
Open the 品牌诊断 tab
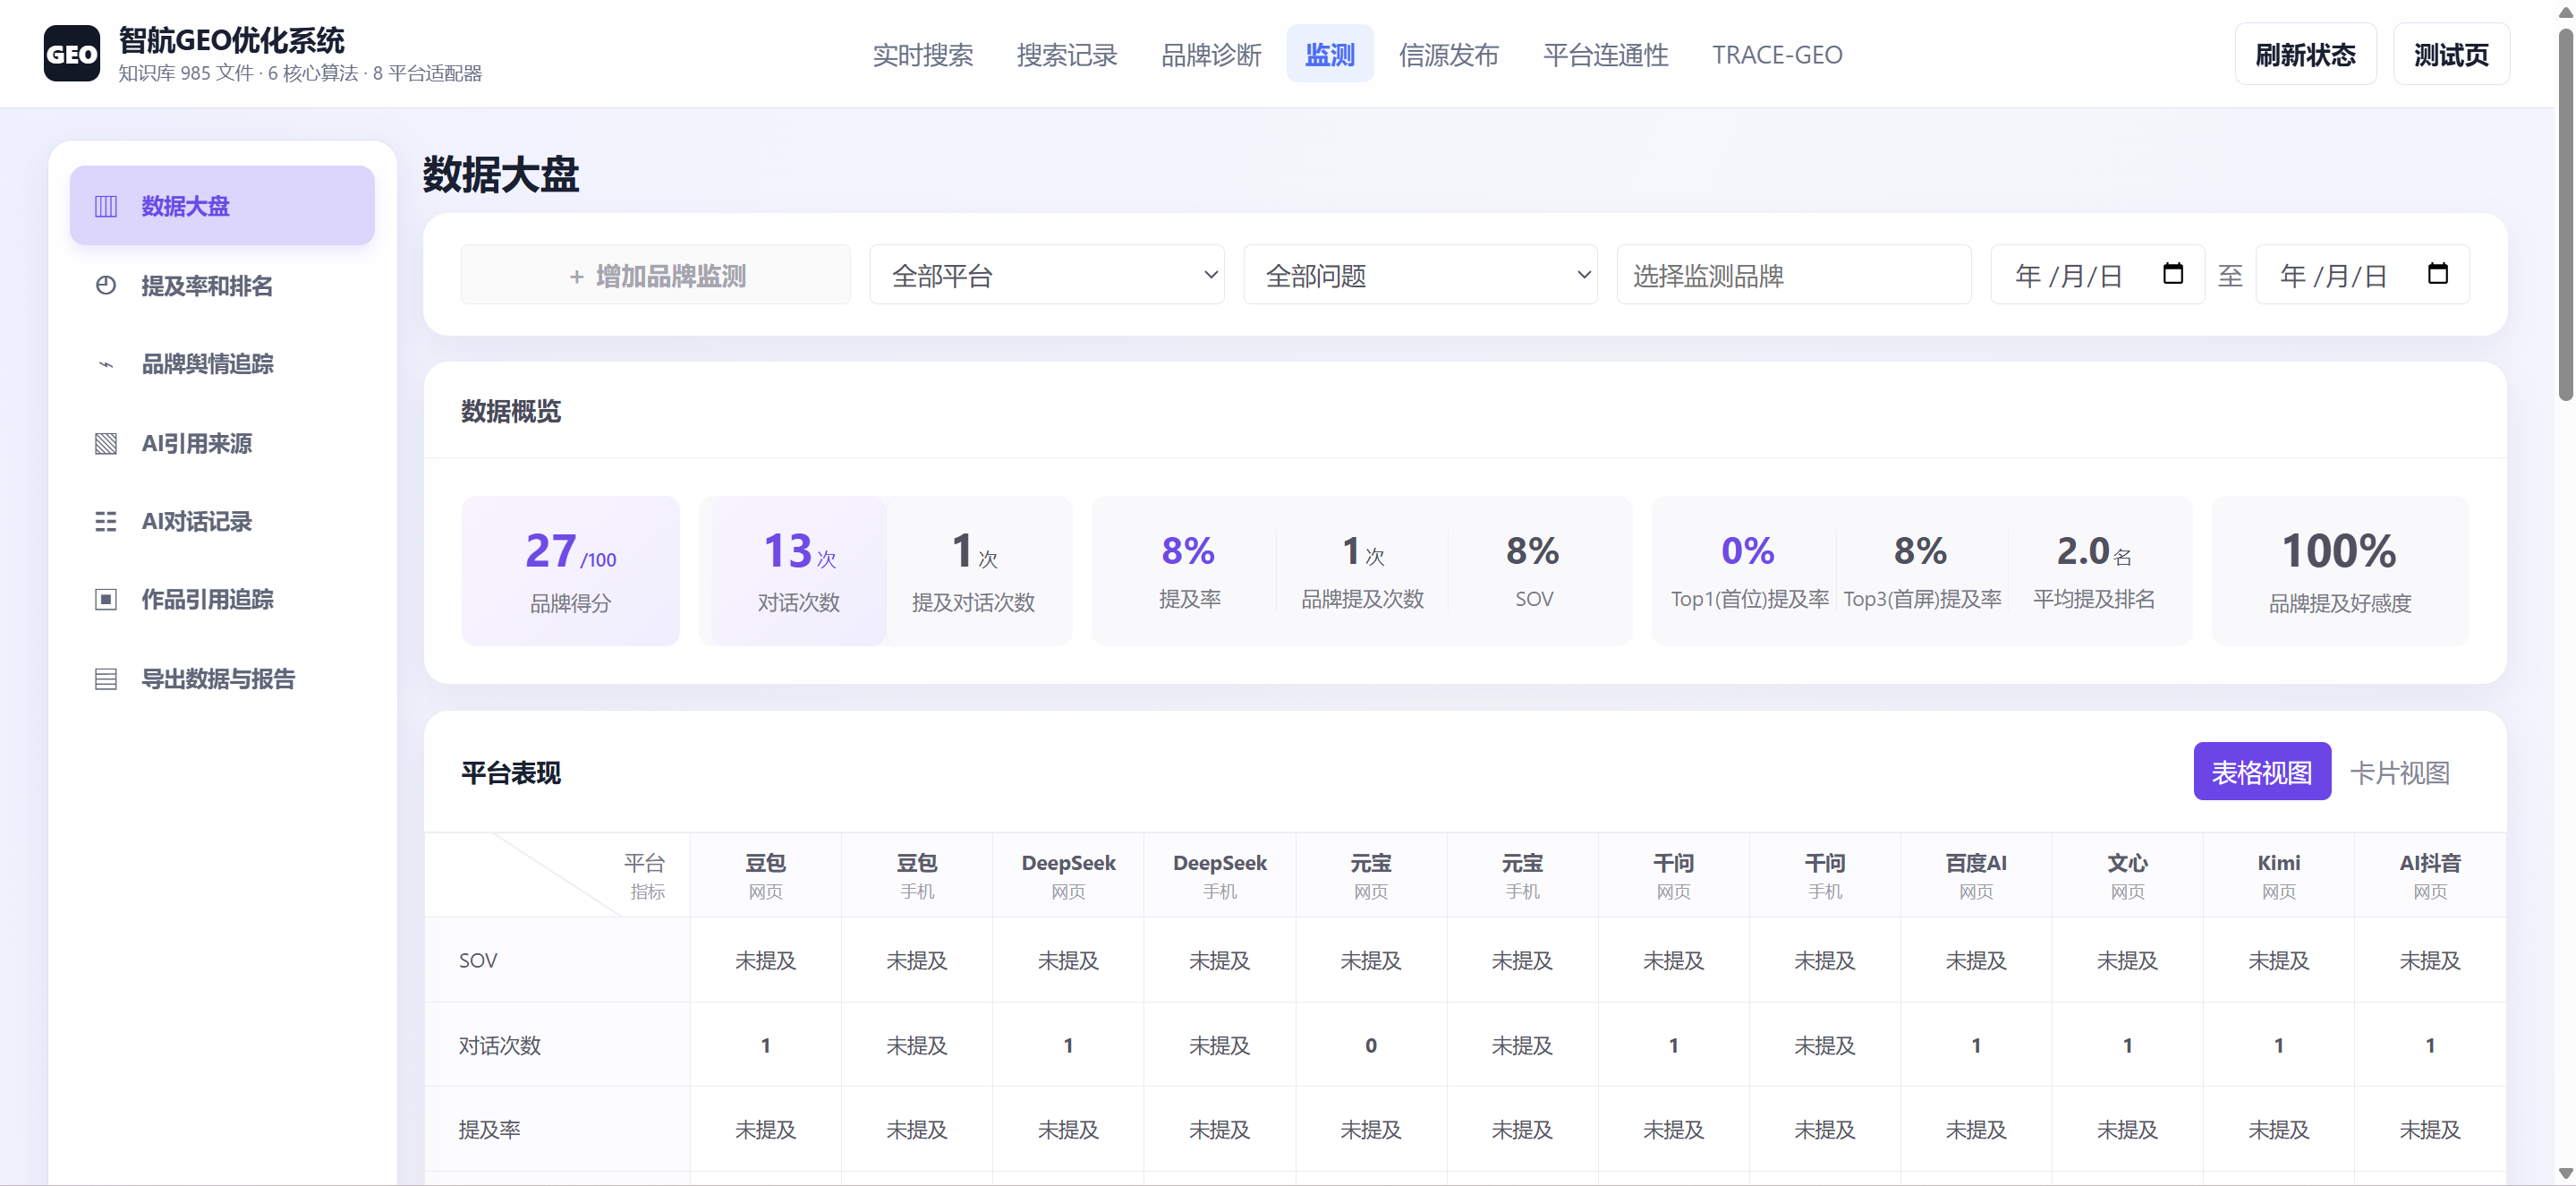tap(1211, 55)
